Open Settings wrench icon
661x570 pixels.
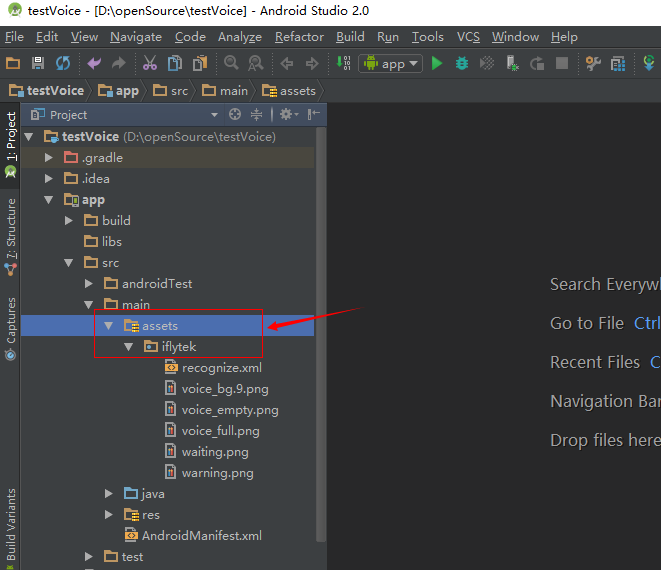pyautogui.click(x=593, y=63)
